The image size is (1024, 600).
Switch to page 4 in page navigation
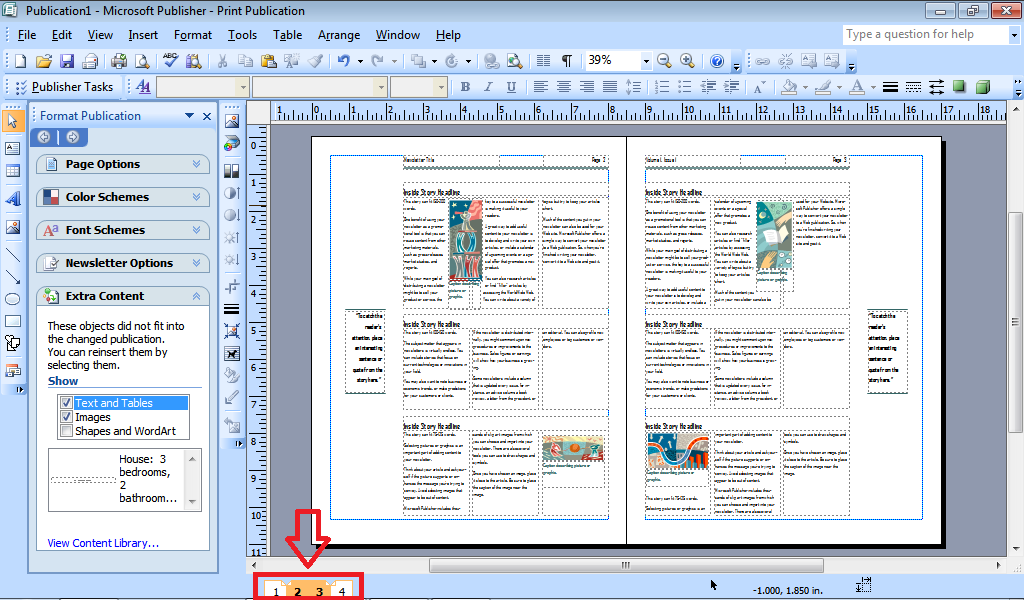[340, 592]
